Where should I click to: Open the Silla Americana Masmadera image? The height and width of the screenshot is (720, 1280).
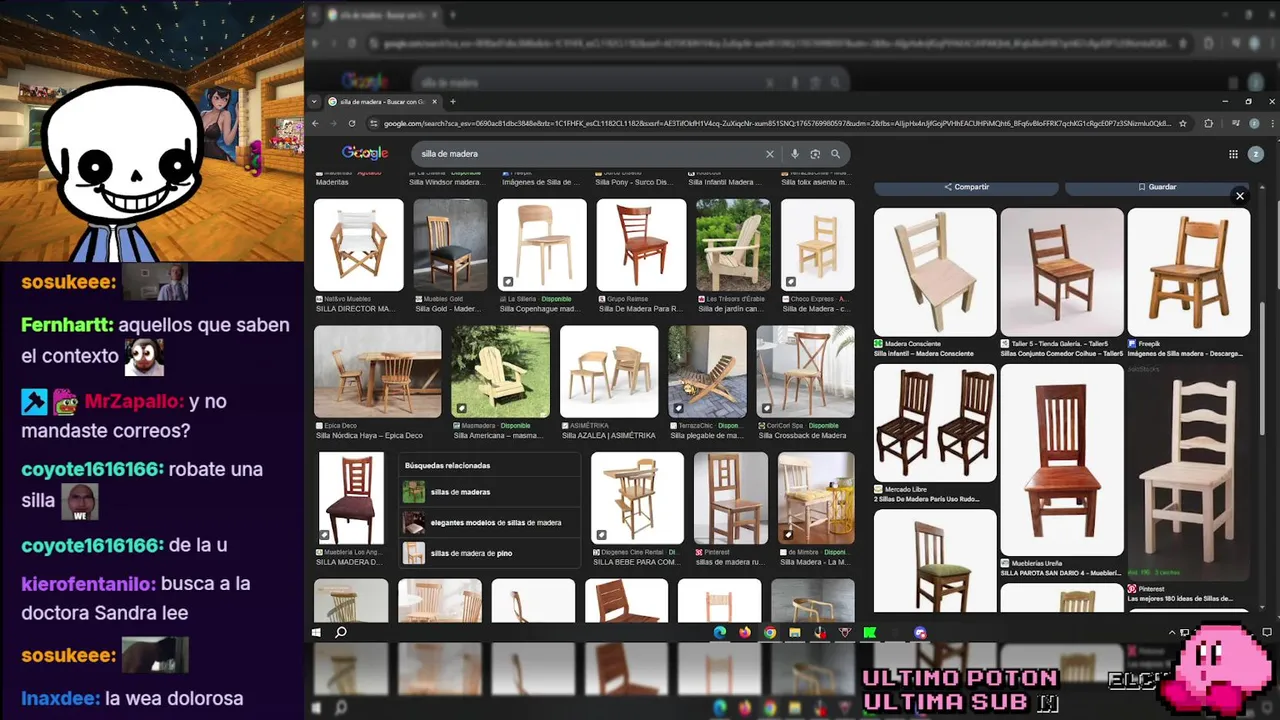coord(500,371)
